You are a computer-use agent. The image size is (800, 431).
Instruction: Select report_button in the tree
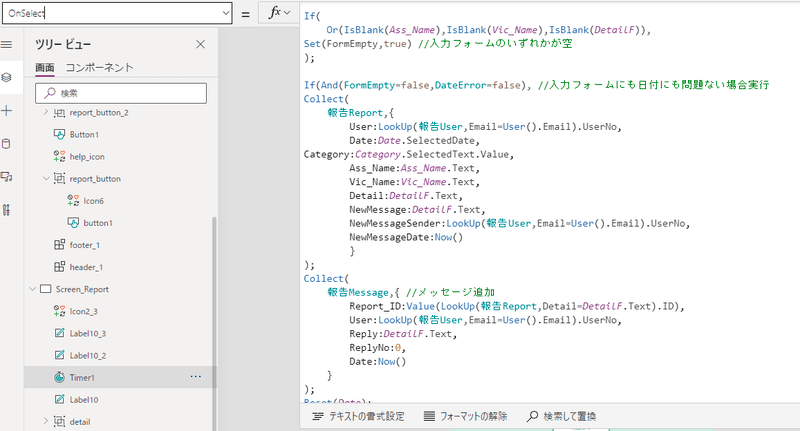coord(95,179)
